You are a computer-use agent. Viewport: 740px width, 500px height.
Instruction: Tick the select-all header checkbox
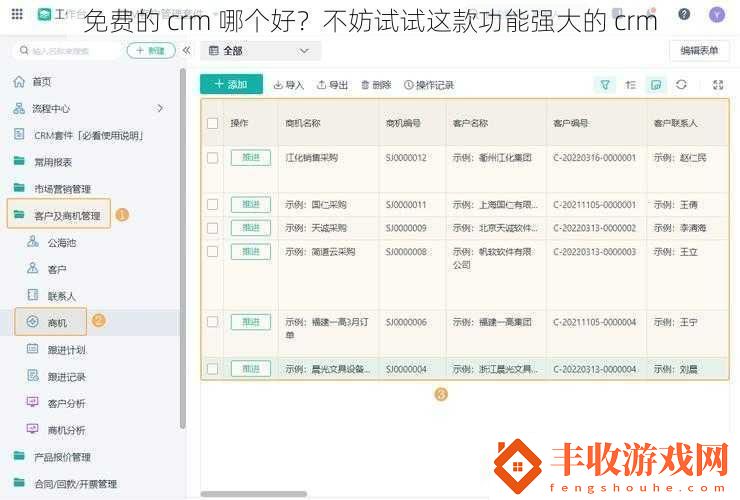click(x=212, y=123)
